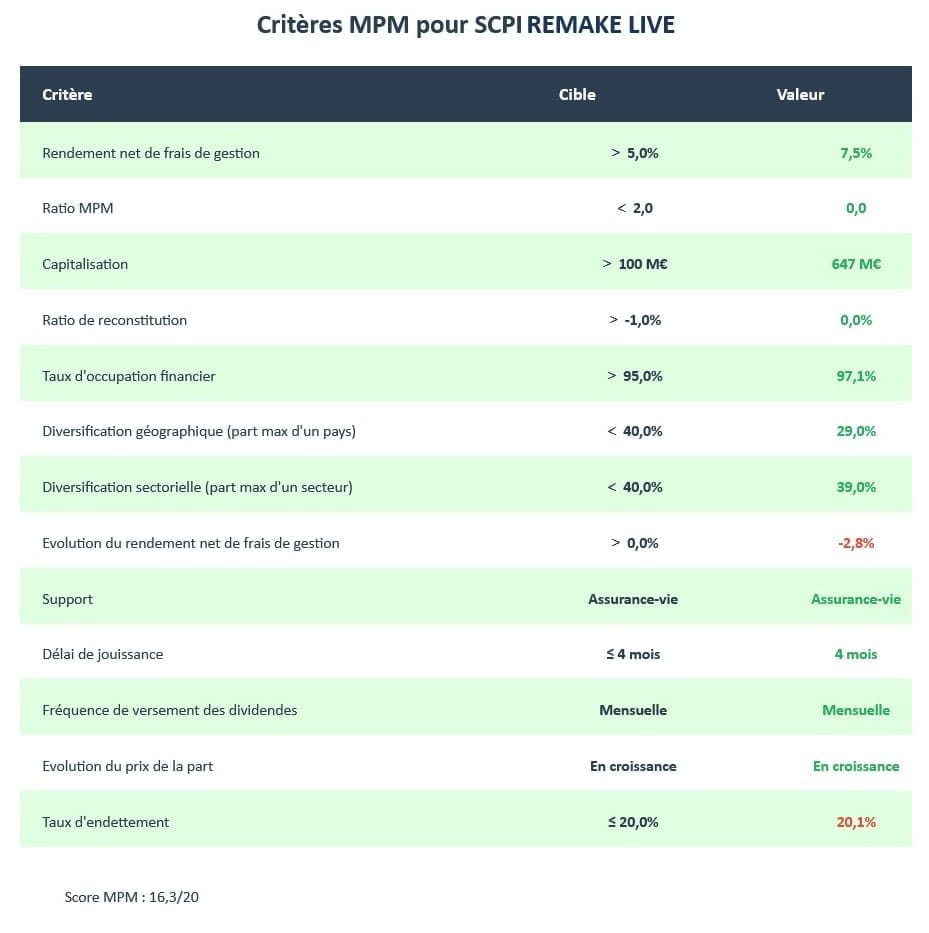Click the Ratio MPM criterion label
The image size is (929, 933).
tap(77, 208)
